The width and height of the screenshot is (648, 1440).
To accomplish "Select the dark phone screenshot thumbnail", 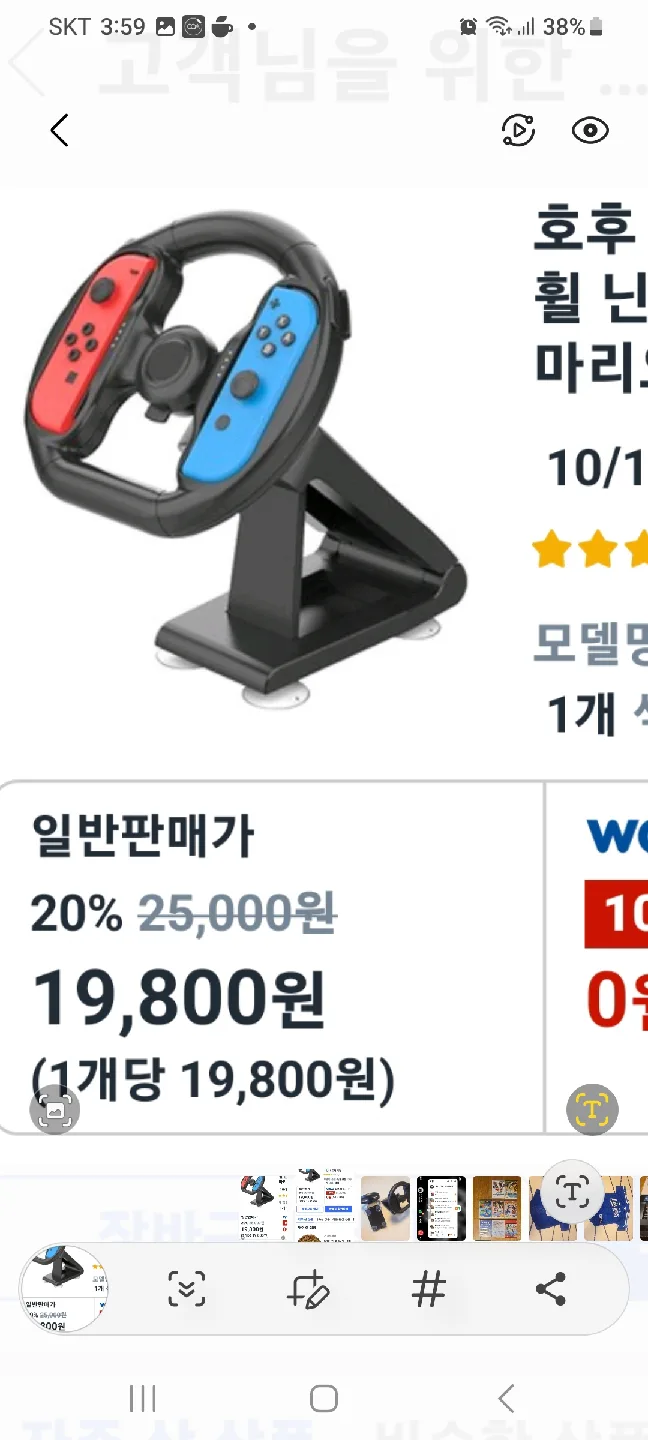I will 441,1209.
